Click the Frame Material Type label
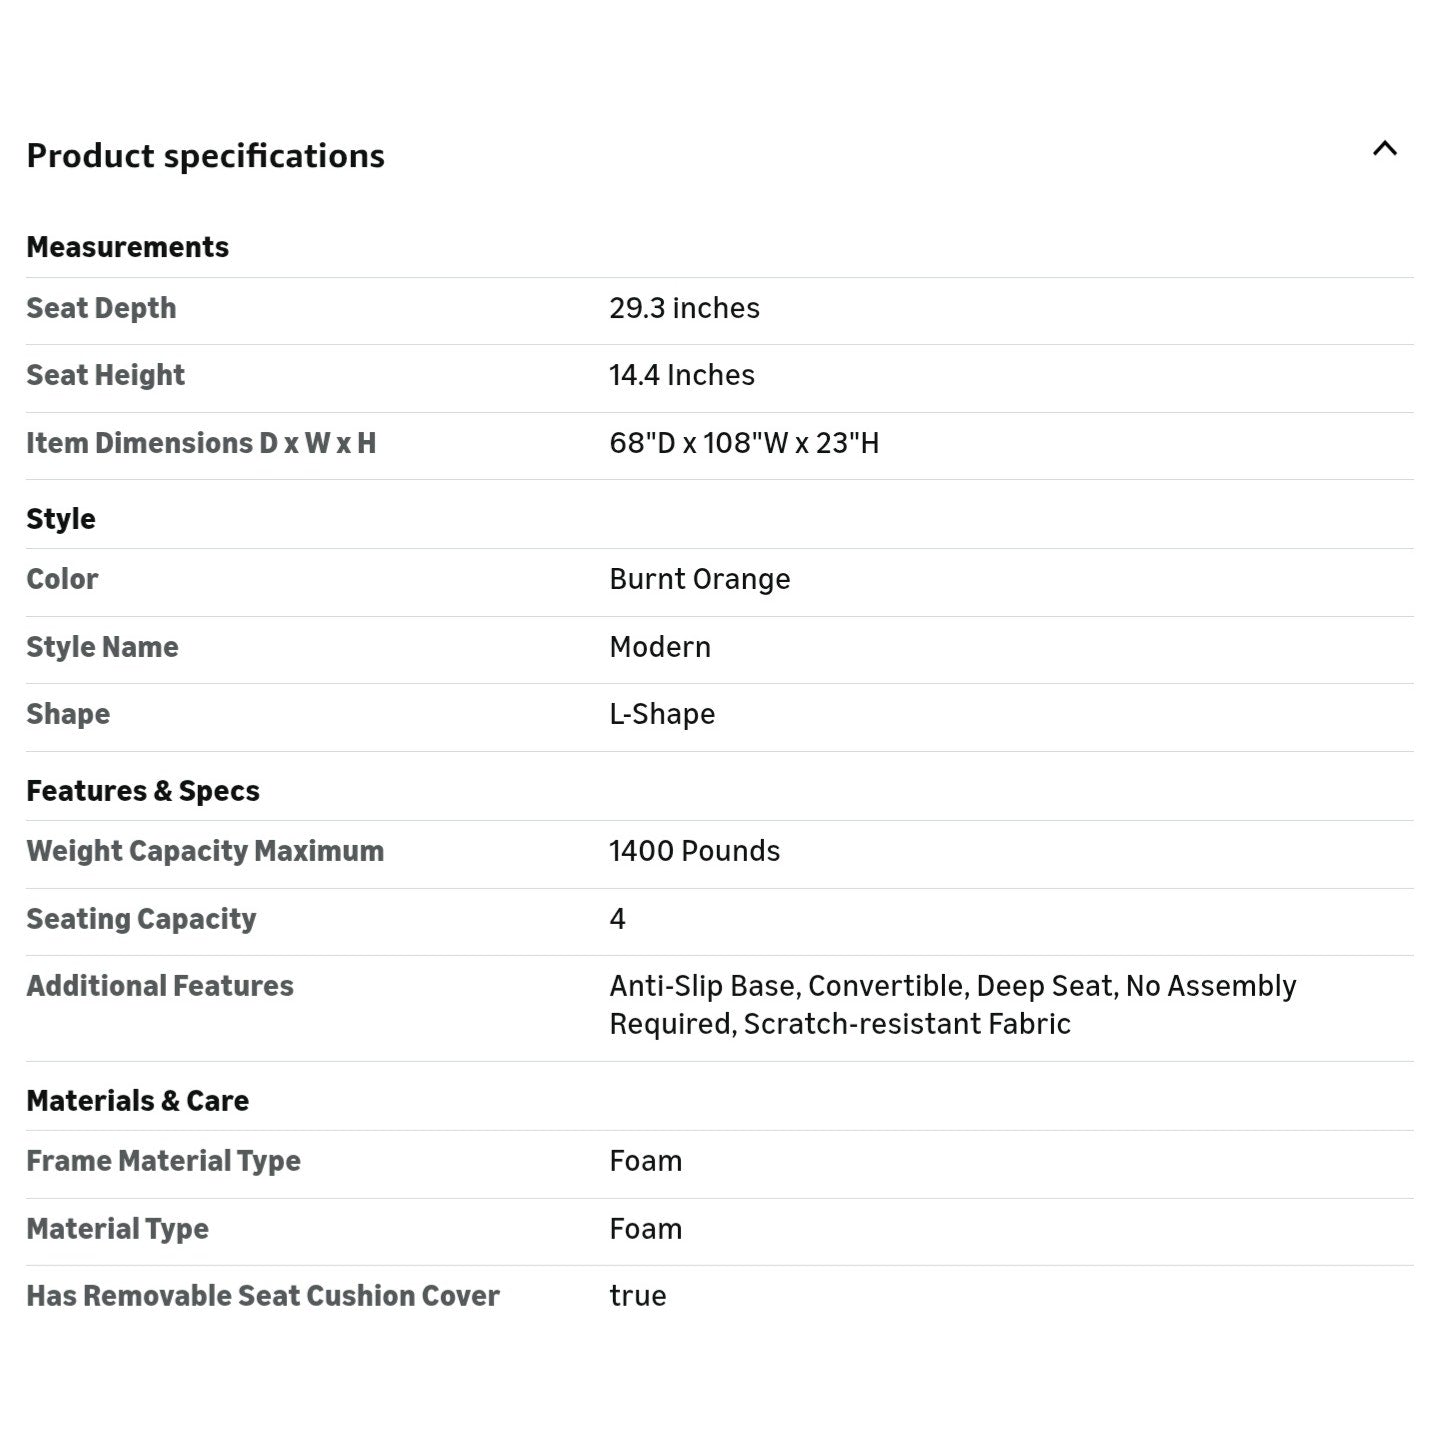 [163, 1161]
